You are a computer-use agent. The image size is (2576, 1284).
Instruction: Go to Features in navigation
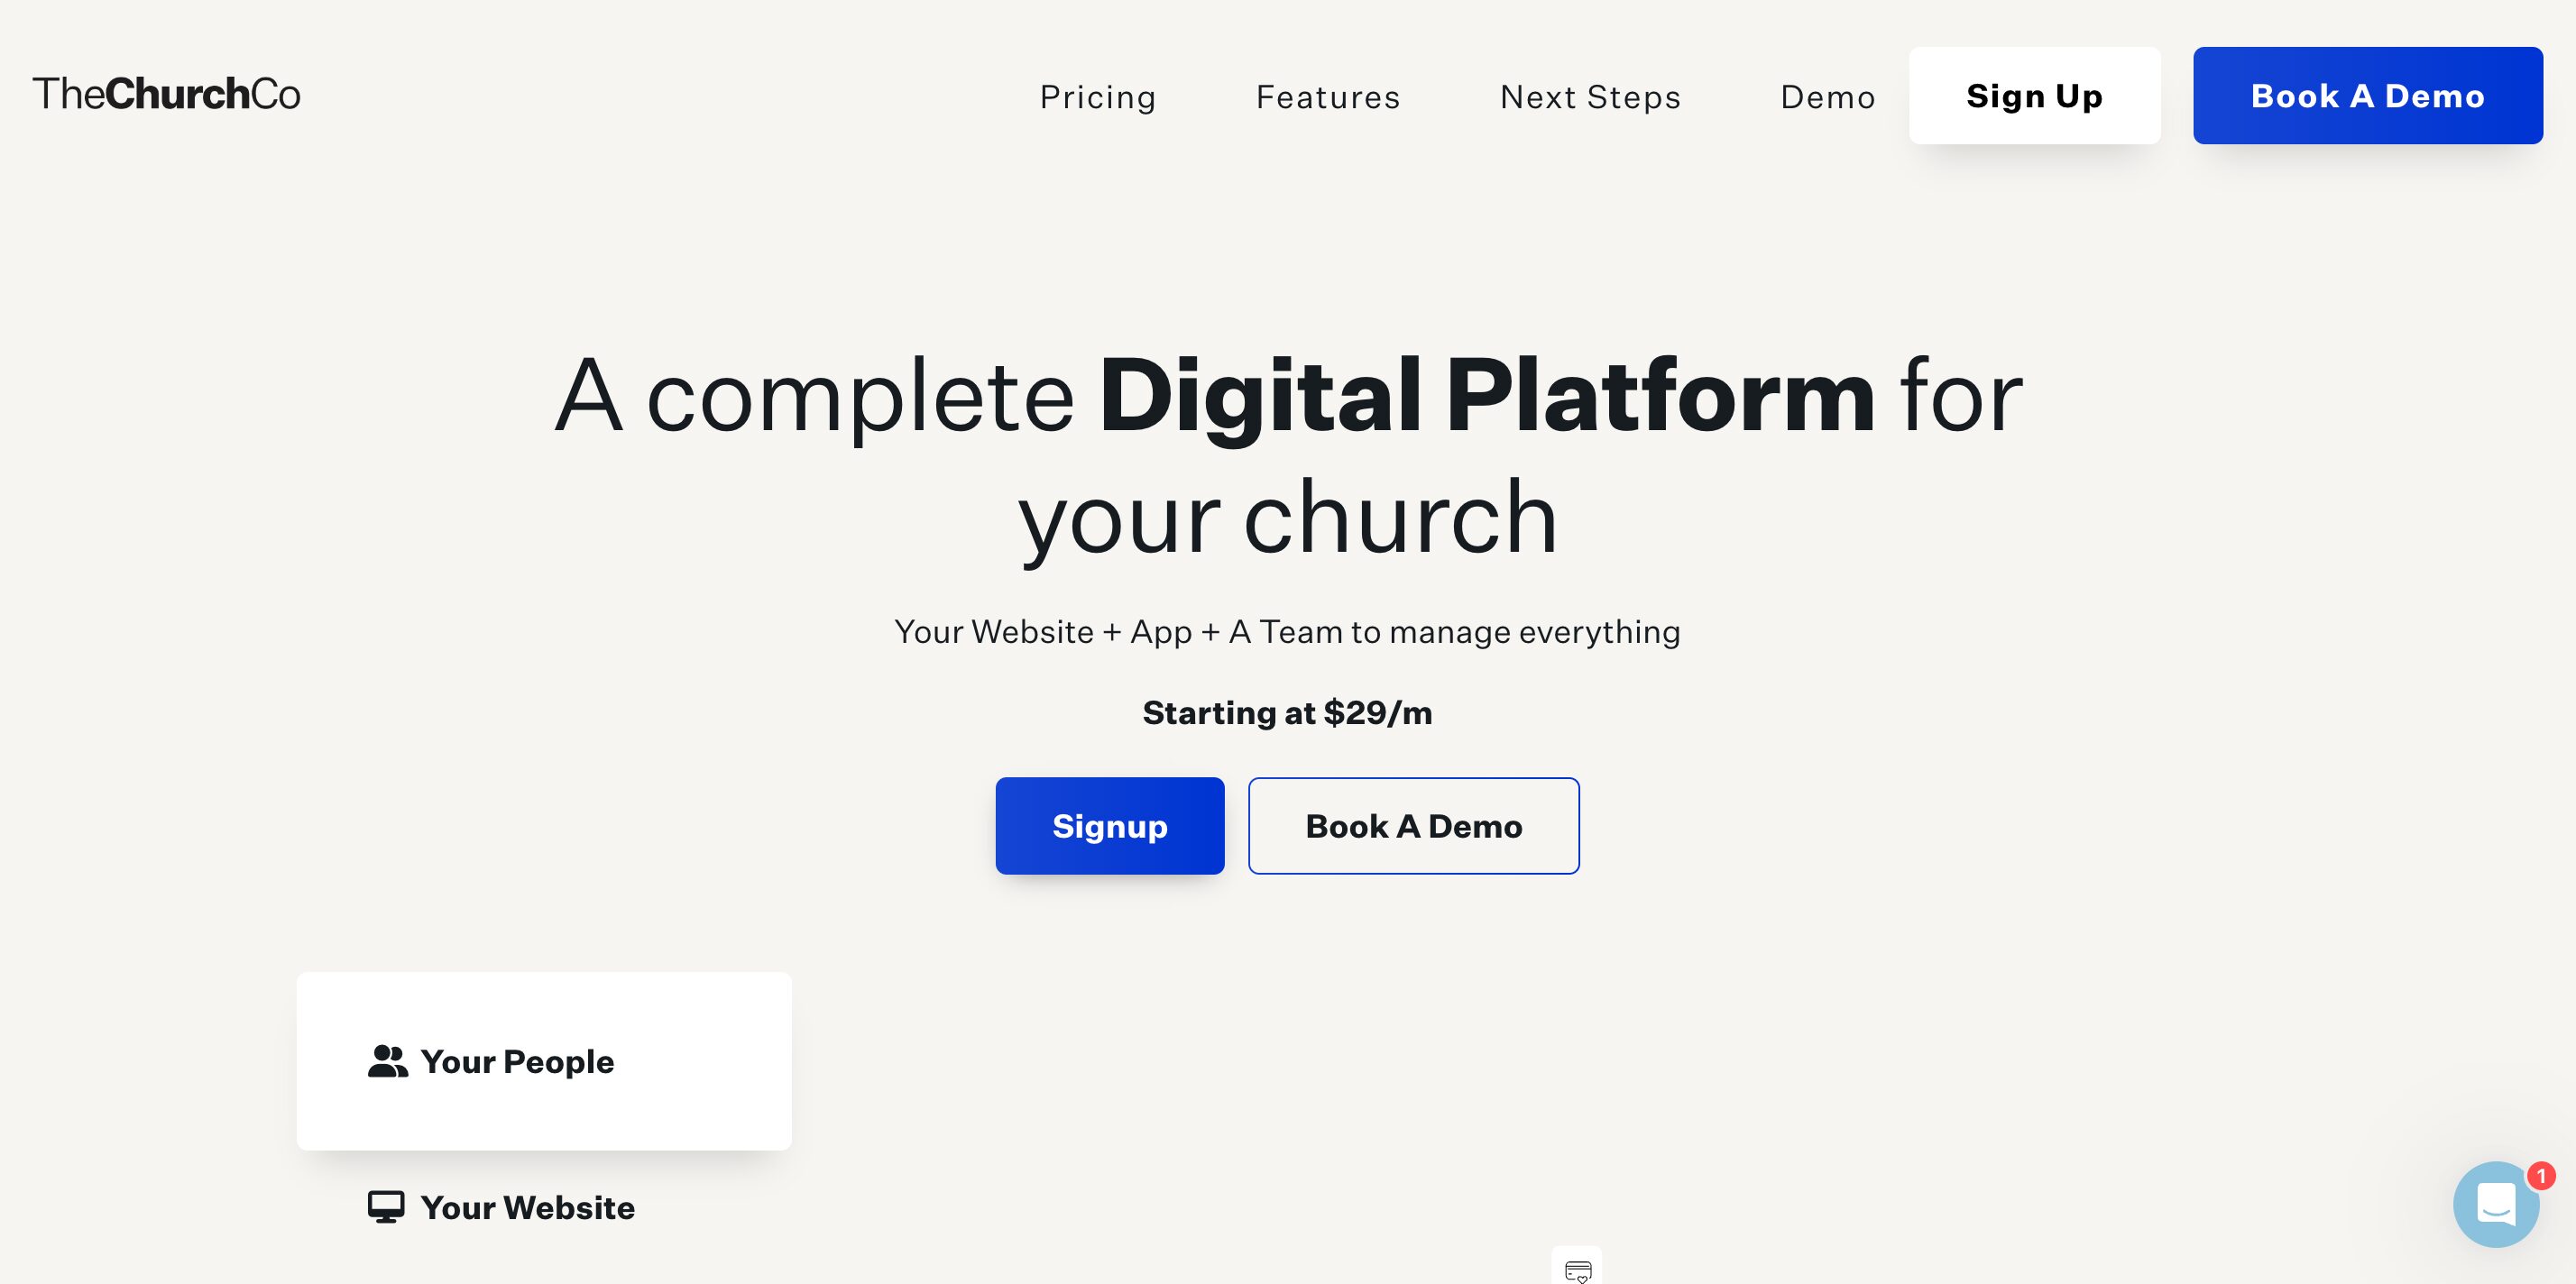pyautogui.click(x=1328, y=97)
